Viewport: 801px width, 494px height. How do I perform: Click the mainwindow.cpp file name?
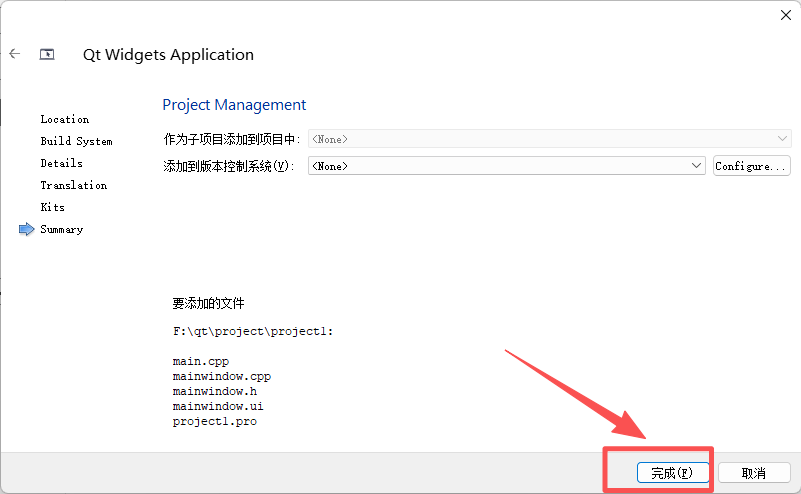(x=222, y=377)
